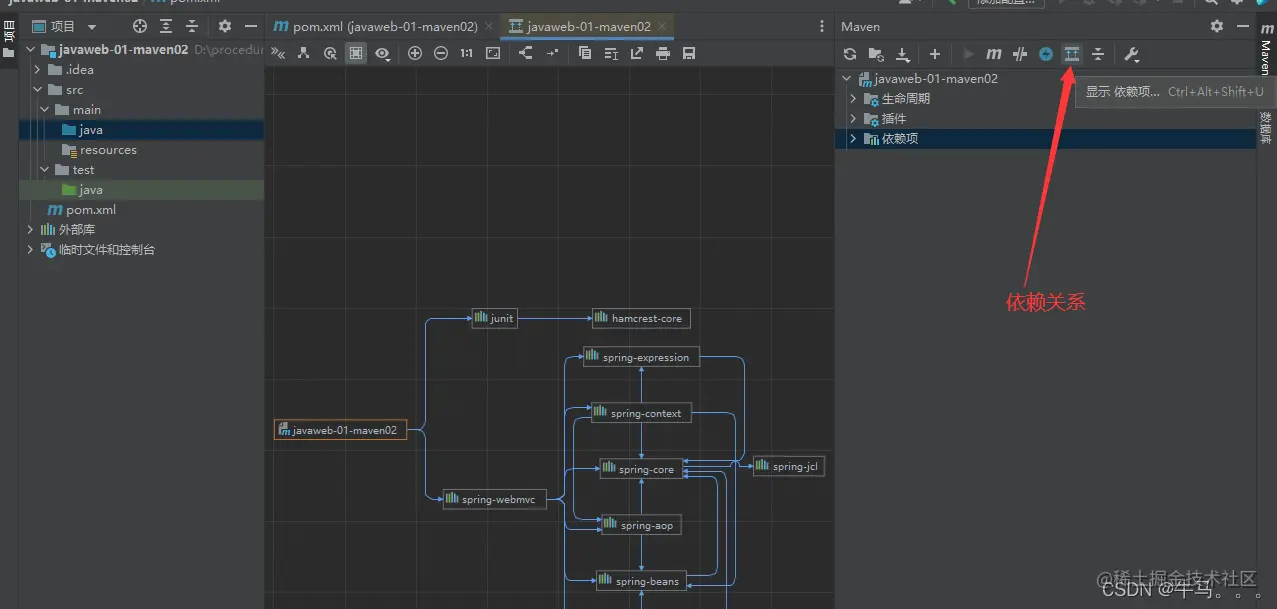Toggle Maven skip tests mode

click(1046, 54)
